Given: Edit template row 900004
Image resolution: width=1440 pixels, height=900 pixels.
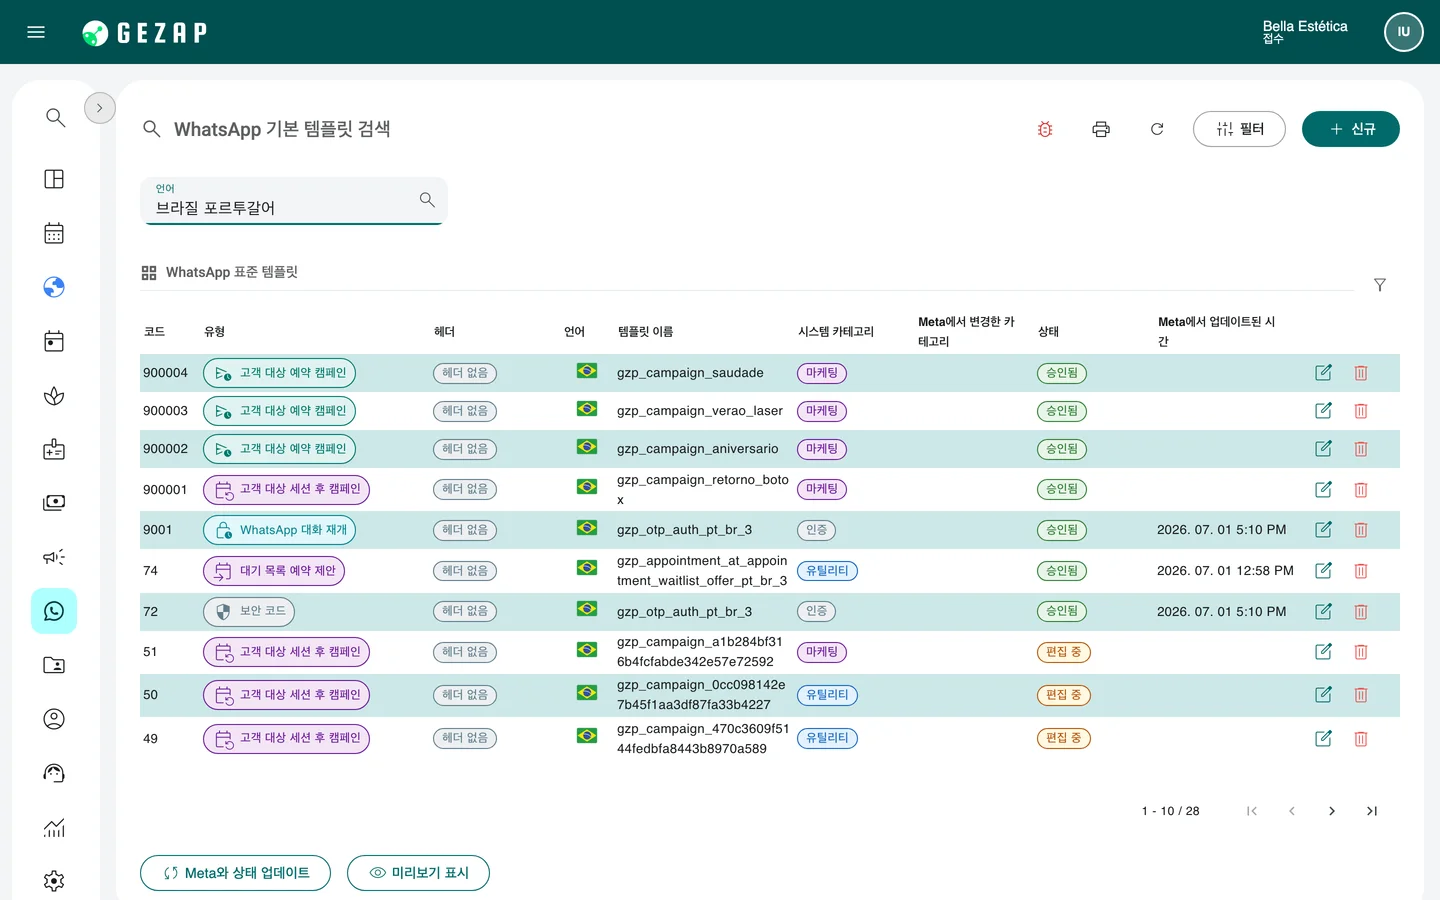Looking at the screenshot, I should point(1323,373).
